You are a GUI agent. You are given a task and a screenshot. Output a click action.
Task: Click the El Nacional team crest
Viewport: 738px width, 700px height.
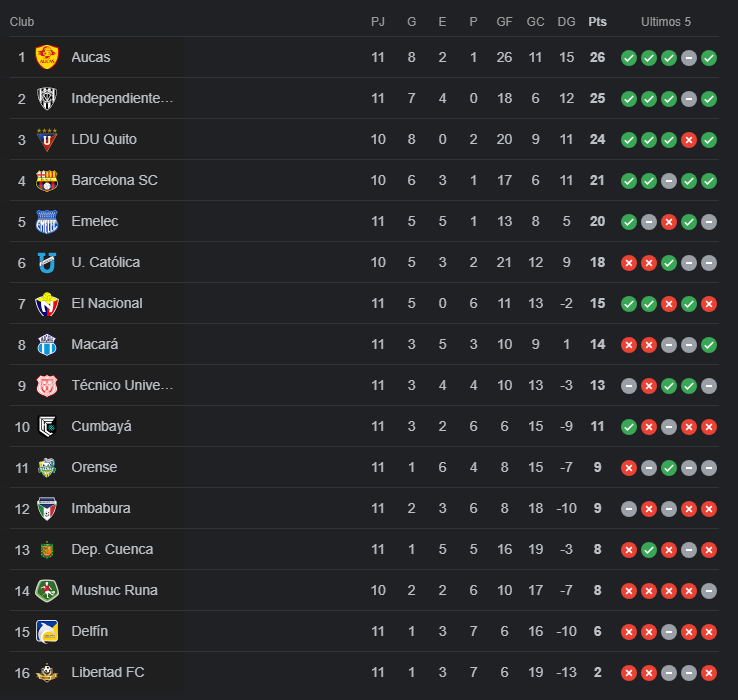click(47, 303)
